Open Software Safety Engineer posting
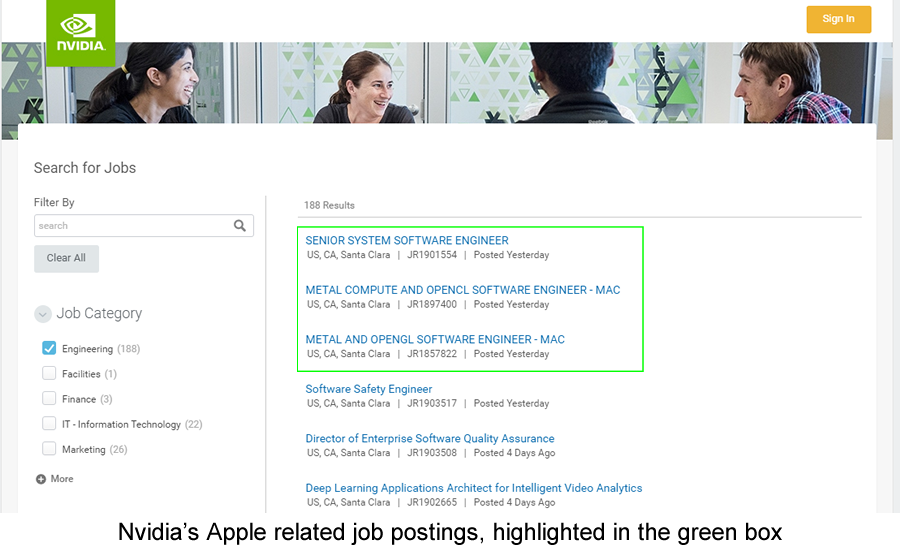This screenshot has height=550, width=900. pos(368,389)
